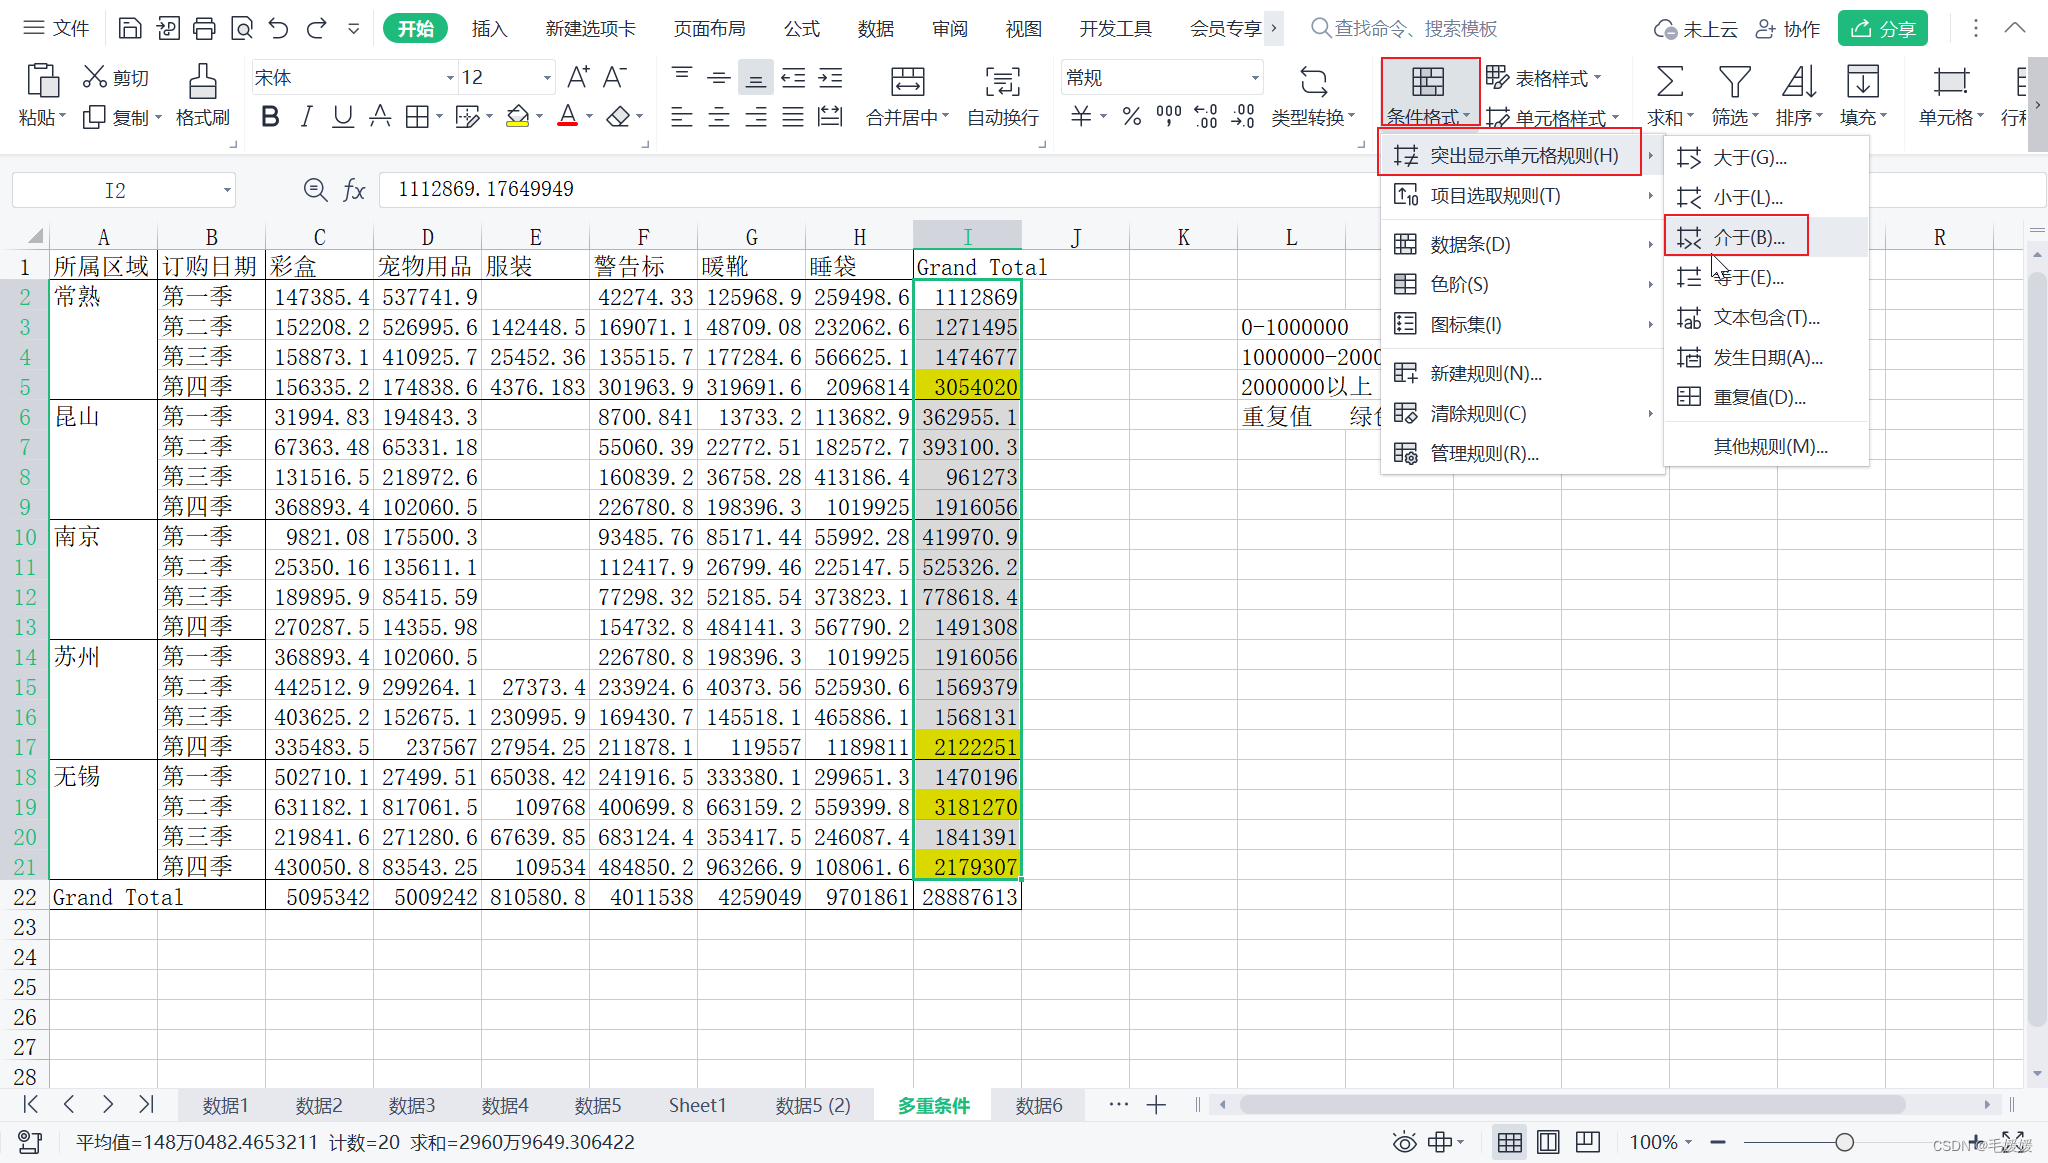Open the Name Box I2 dropdown arrow
The height and width of the screenshot is (1163, 2048).
[x=227, y=190]
